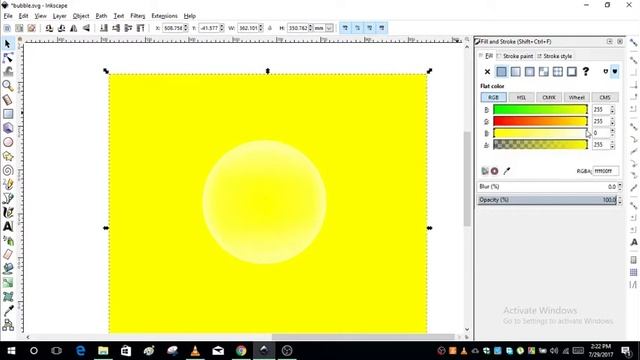Switch to HSL color mode
Viewport: 640px width, 360px height.
pos(521,98)
